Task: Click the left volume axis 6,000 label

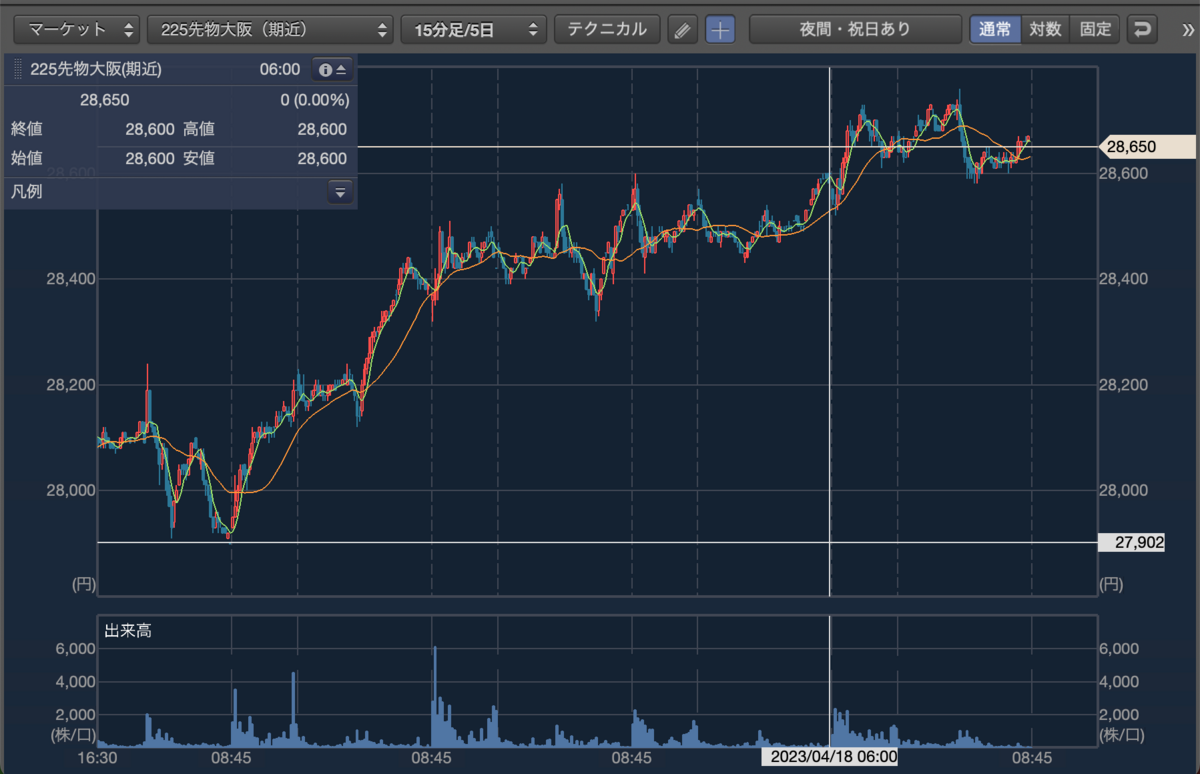Action: 76,648
